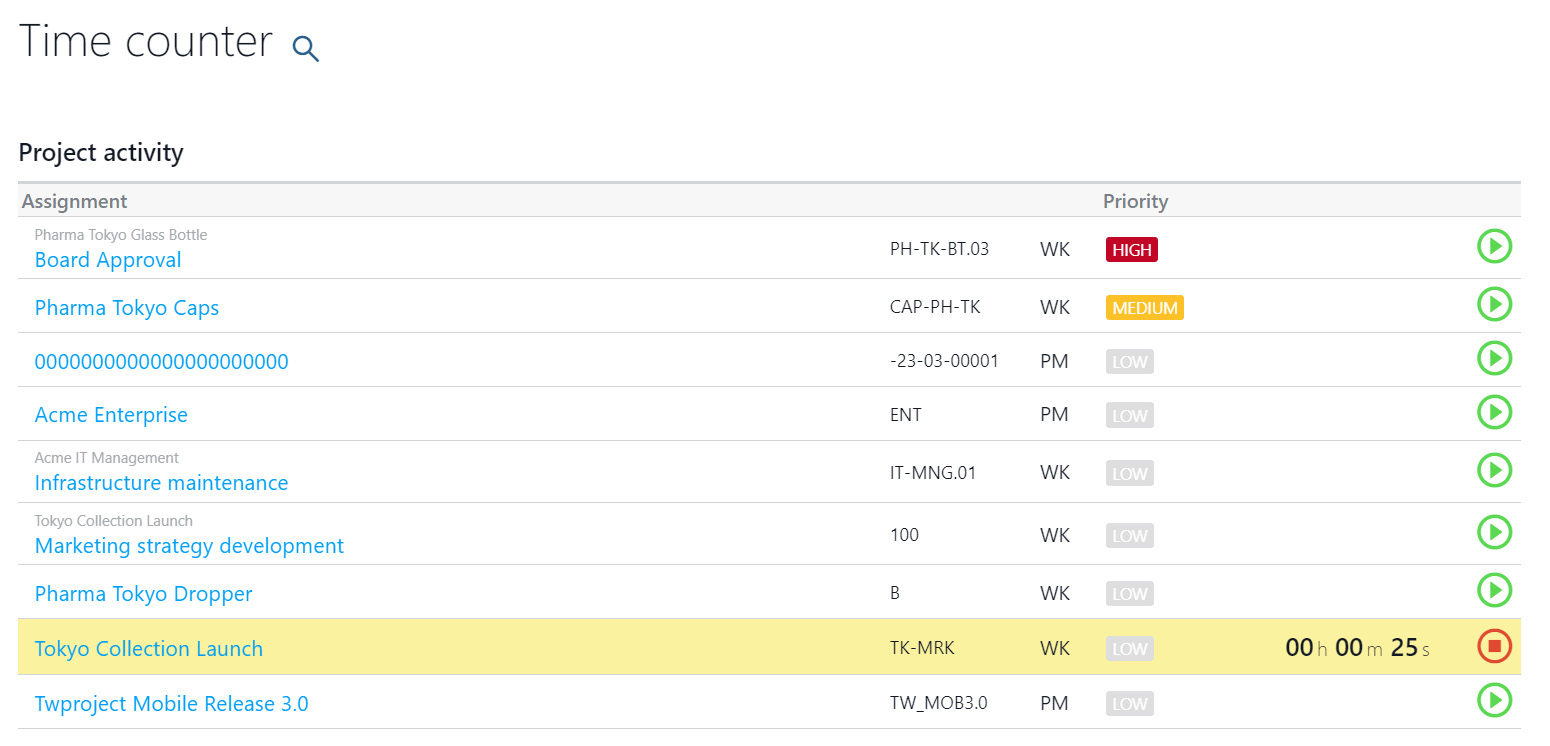Click the HIGH priority badge on Board Approval
The width and height of the screenshot is (1550, 746).
(x=1131, y=249)
